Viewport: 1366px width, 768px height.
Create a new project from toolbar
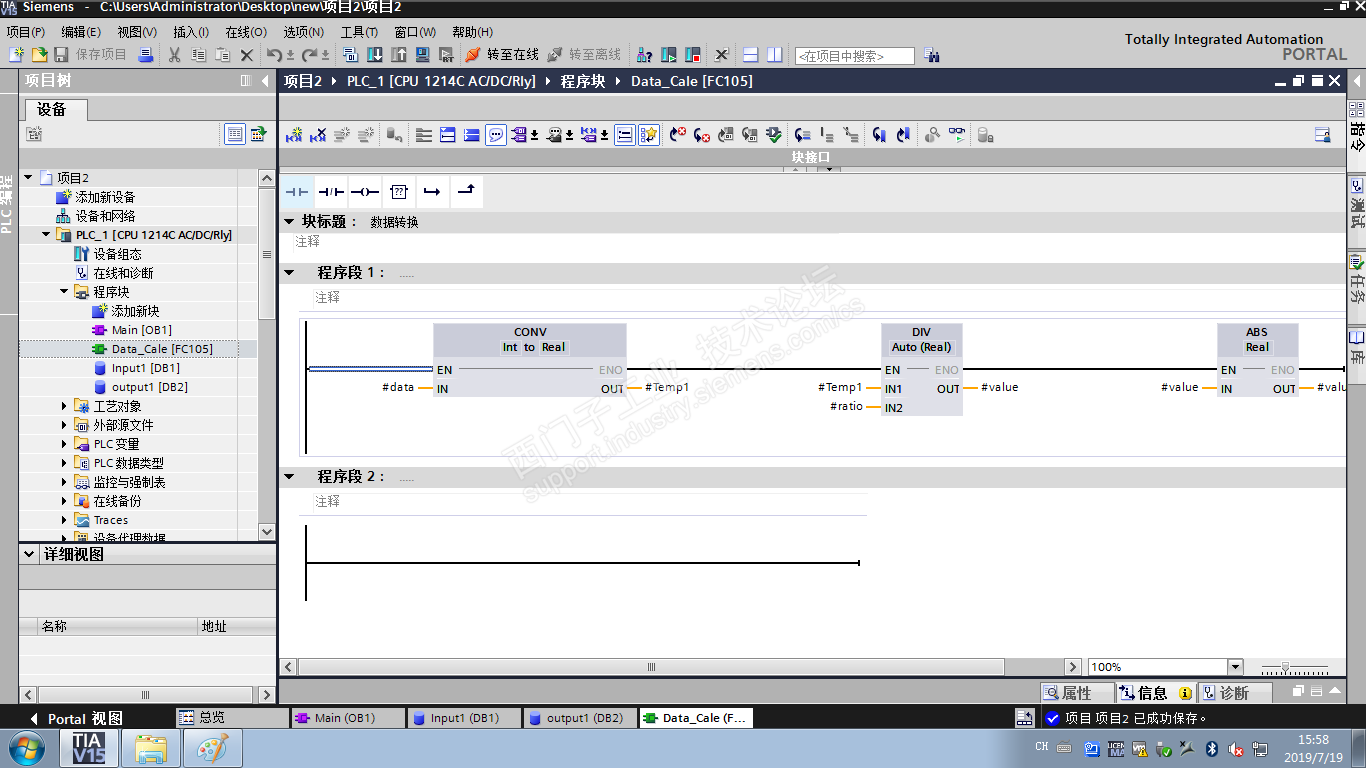click(x=17, y=54)
